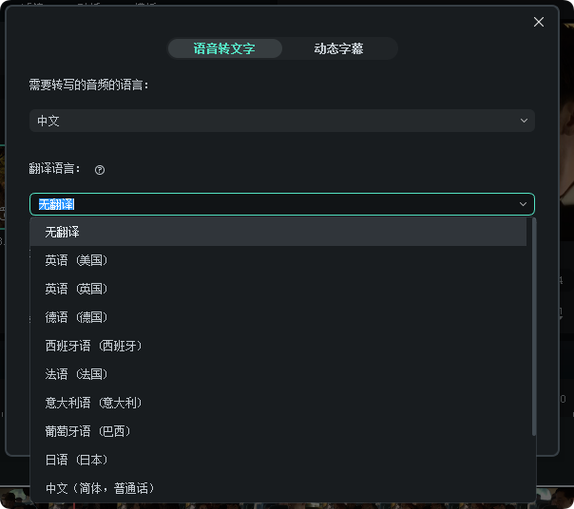574x509 pixels.
Task: Select 德语（德国） in the list
Action: 278,317
